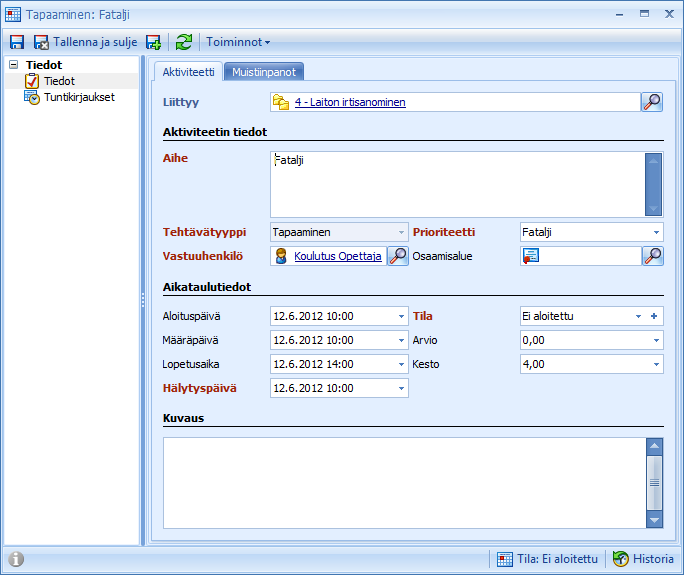Viewport: 684px width, 575px height.
Task: Open the Koulutus Opettaja link
Action: point(338,256)
